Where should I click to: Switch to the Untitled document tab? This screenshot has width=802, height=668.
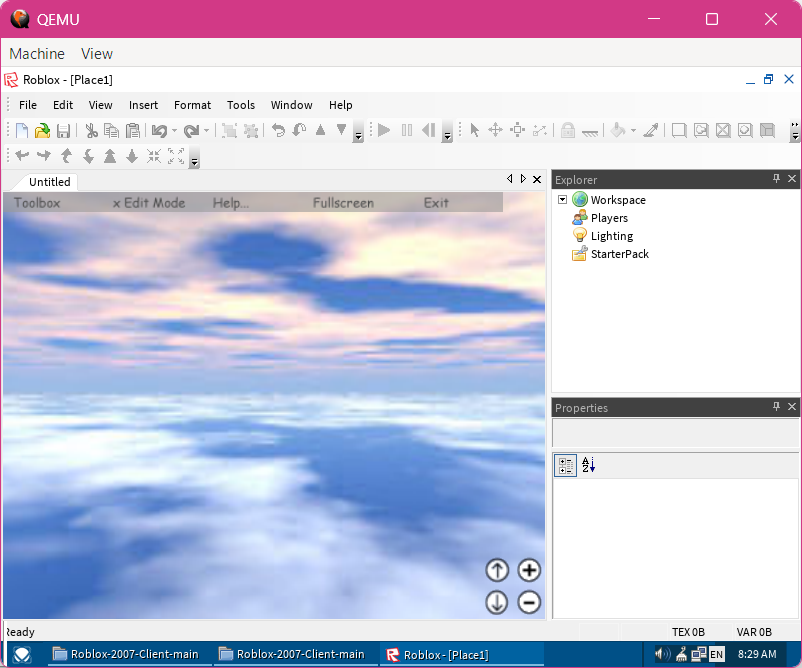[50, 182]
